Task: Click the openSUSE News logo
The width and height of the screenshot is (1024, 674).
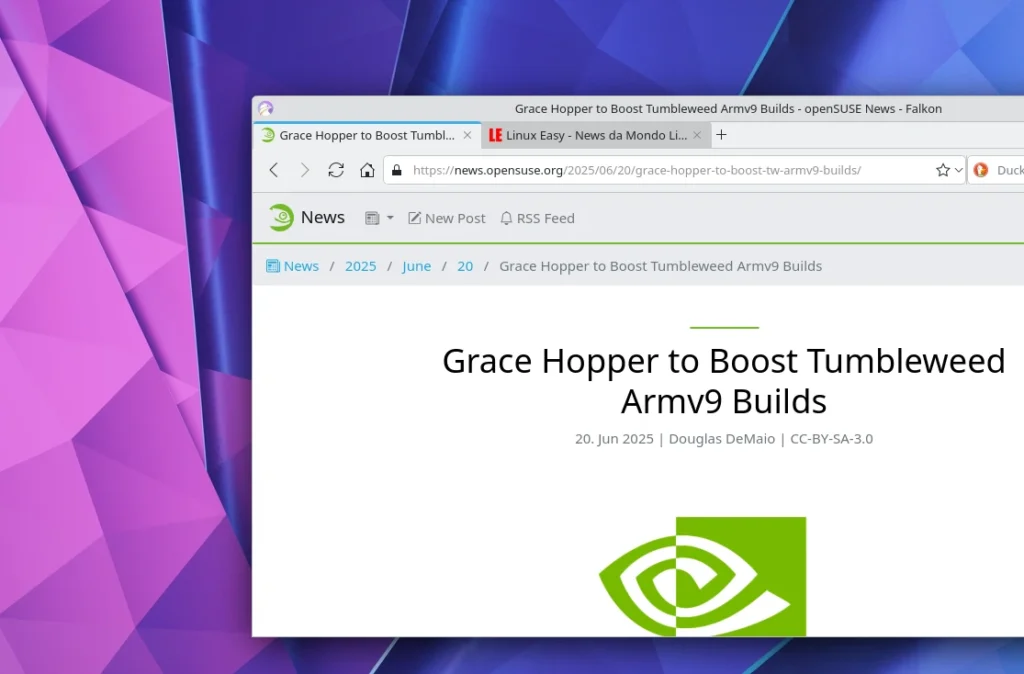Action: click(x=281, y=217)
